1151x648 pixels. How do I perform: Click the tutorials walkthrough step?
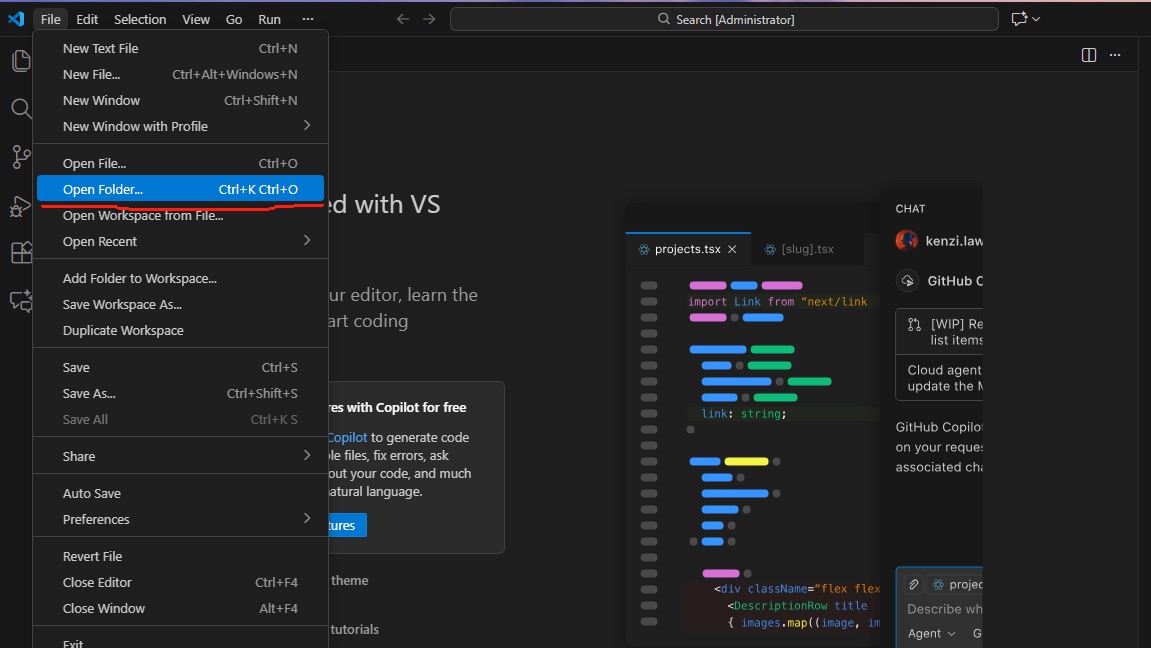point(354,630)
